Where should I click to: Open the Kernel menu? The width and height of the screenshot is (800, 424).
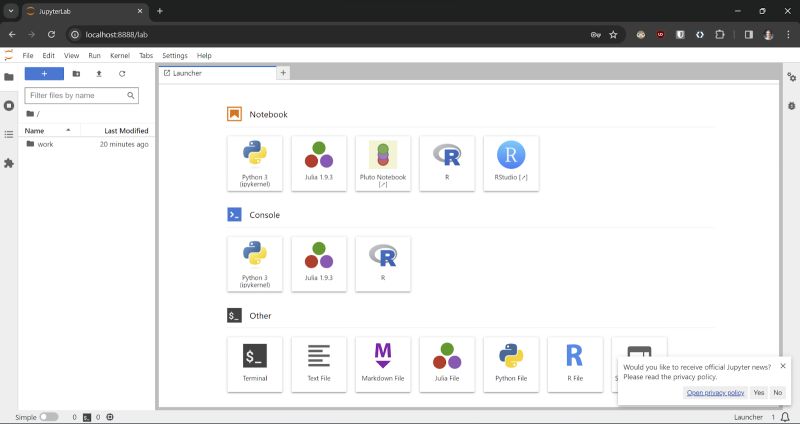[x=120, y=56]
